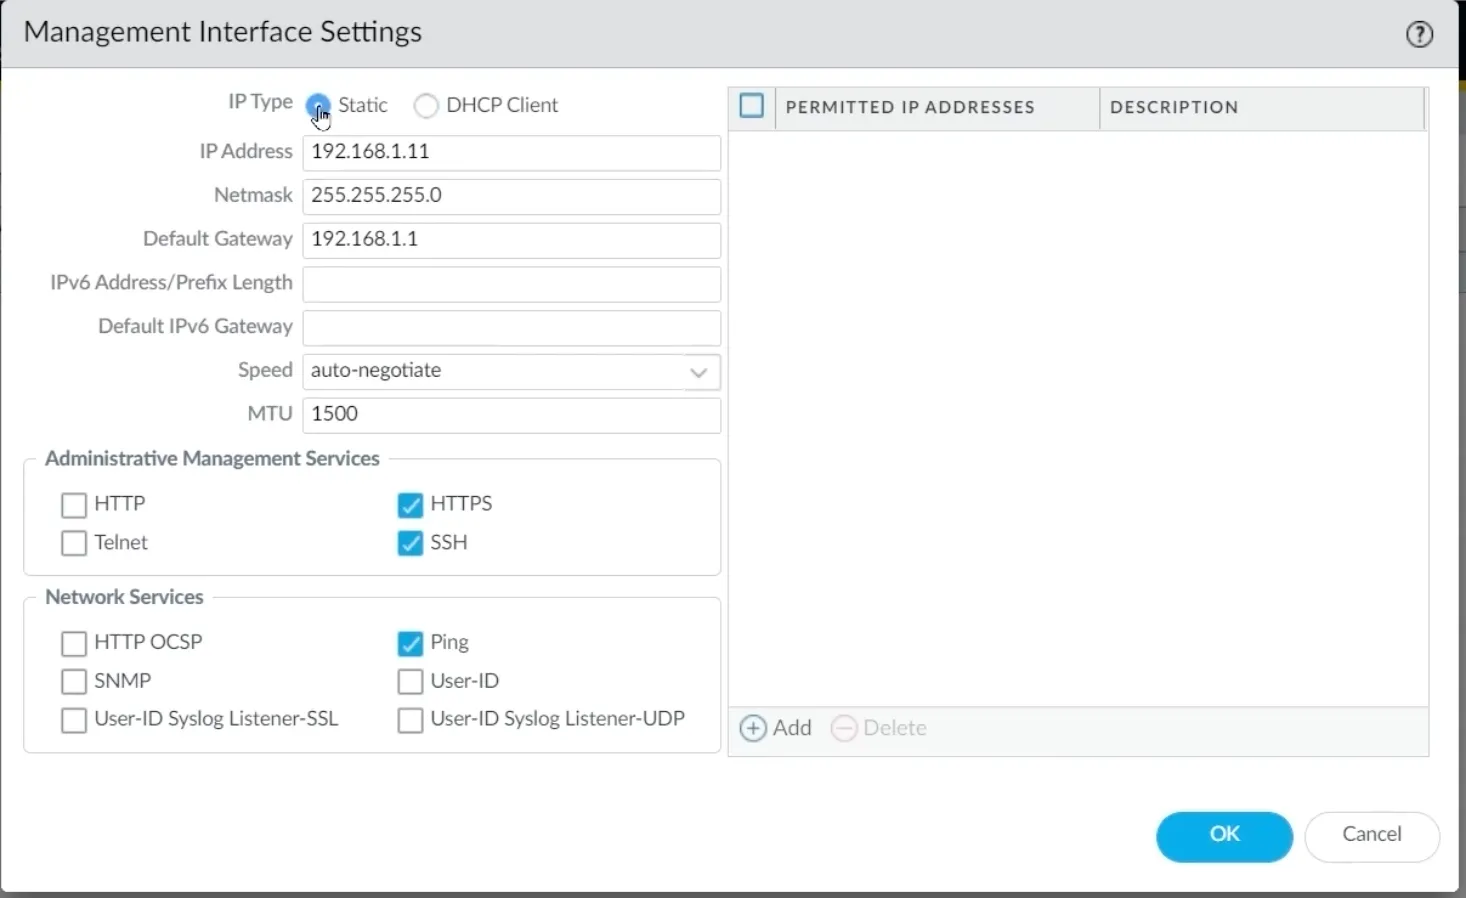The image size is (1466, 898).
Task: Click the Delete minus icon
Action: pyautogui.click(x=845, y=728)
